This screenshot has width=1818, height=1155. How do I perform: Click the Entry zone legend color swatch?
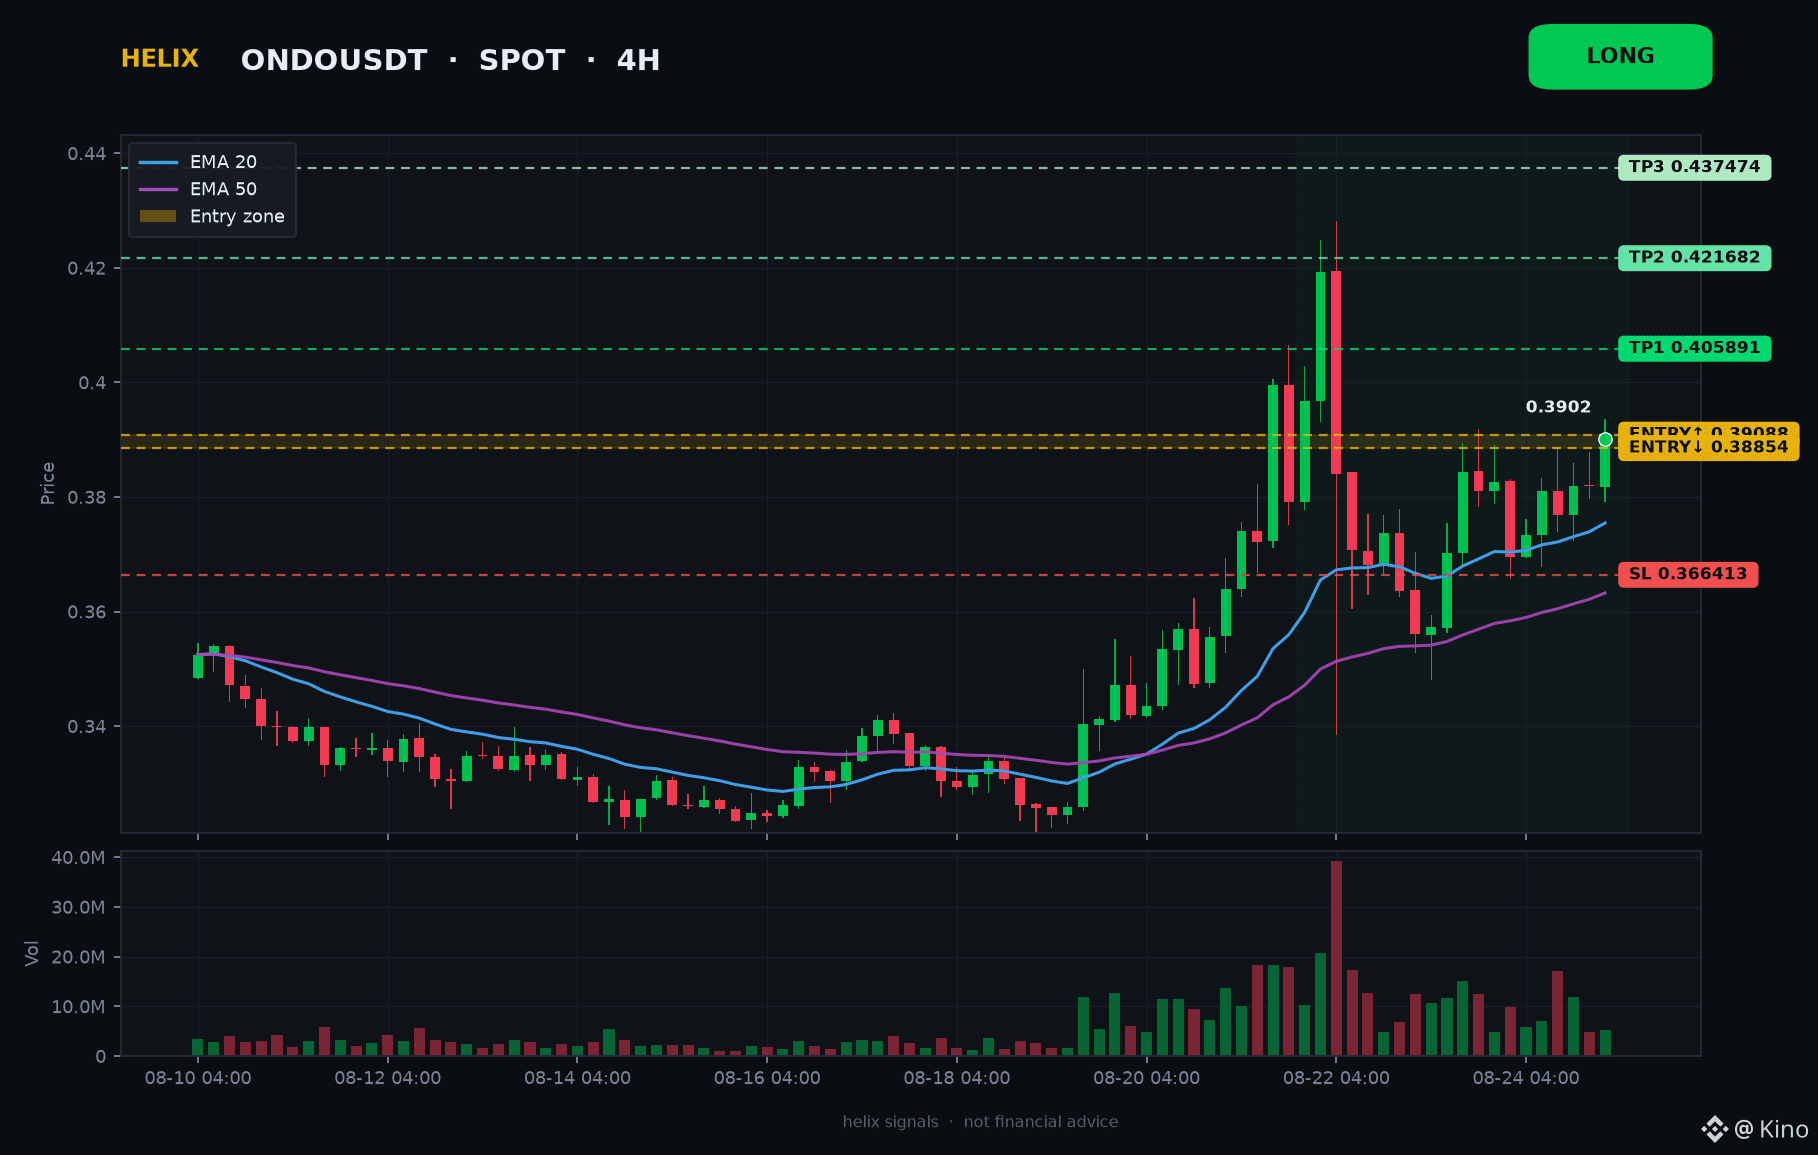[158, 216]
